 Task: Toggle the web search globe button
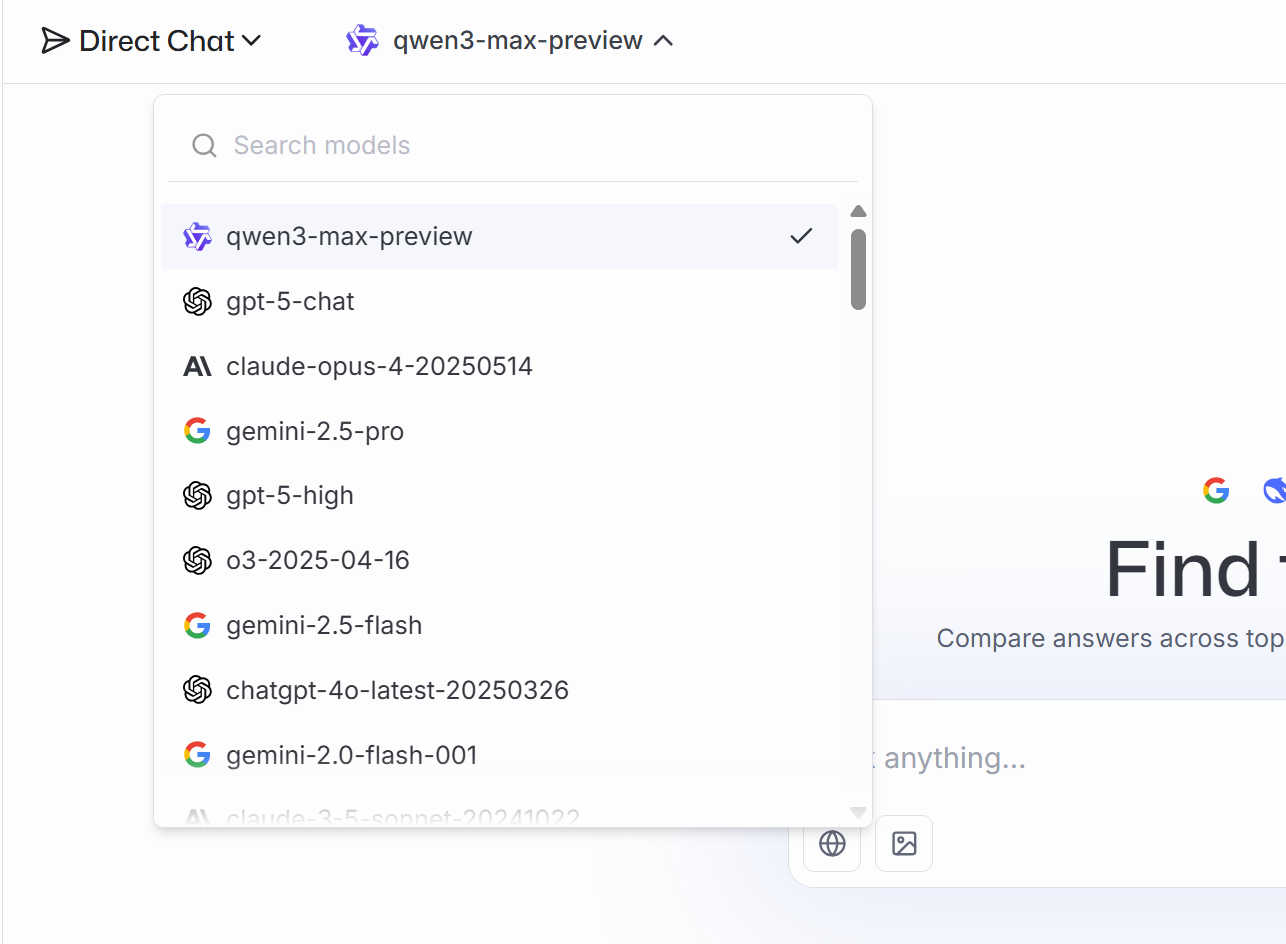coord(832,843)
